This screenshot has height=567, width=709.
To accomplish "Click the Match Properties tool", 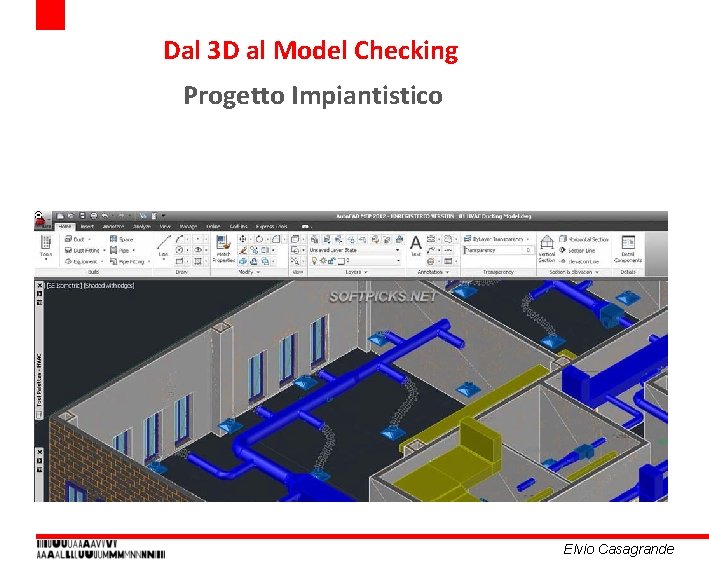I will coord(223,249).
